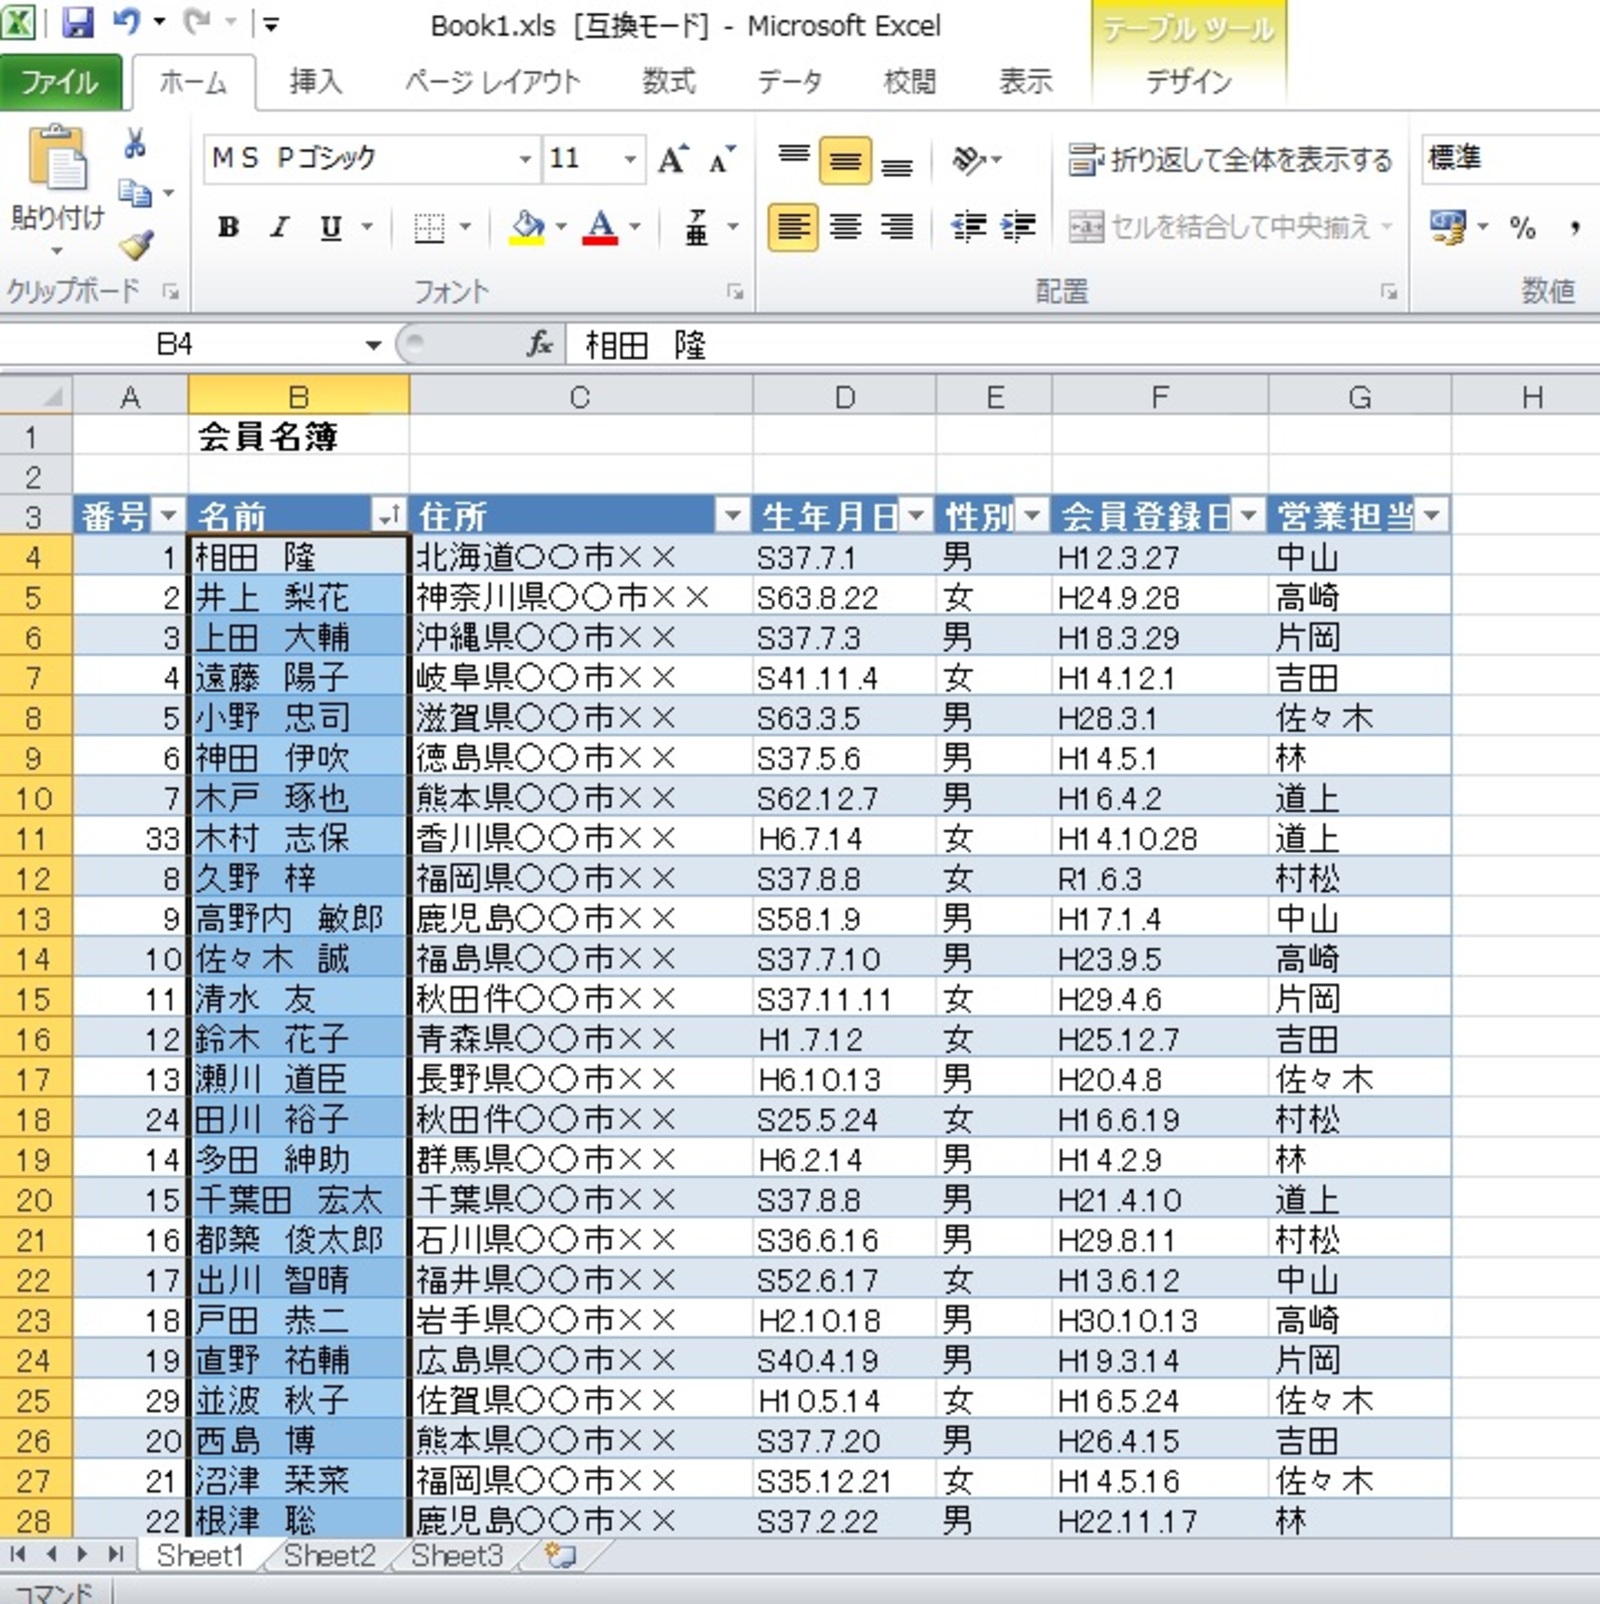Screen dimensions: 1600x1604
Task: Open filter dropdown for 名前 column
Action: coord(388,516)
